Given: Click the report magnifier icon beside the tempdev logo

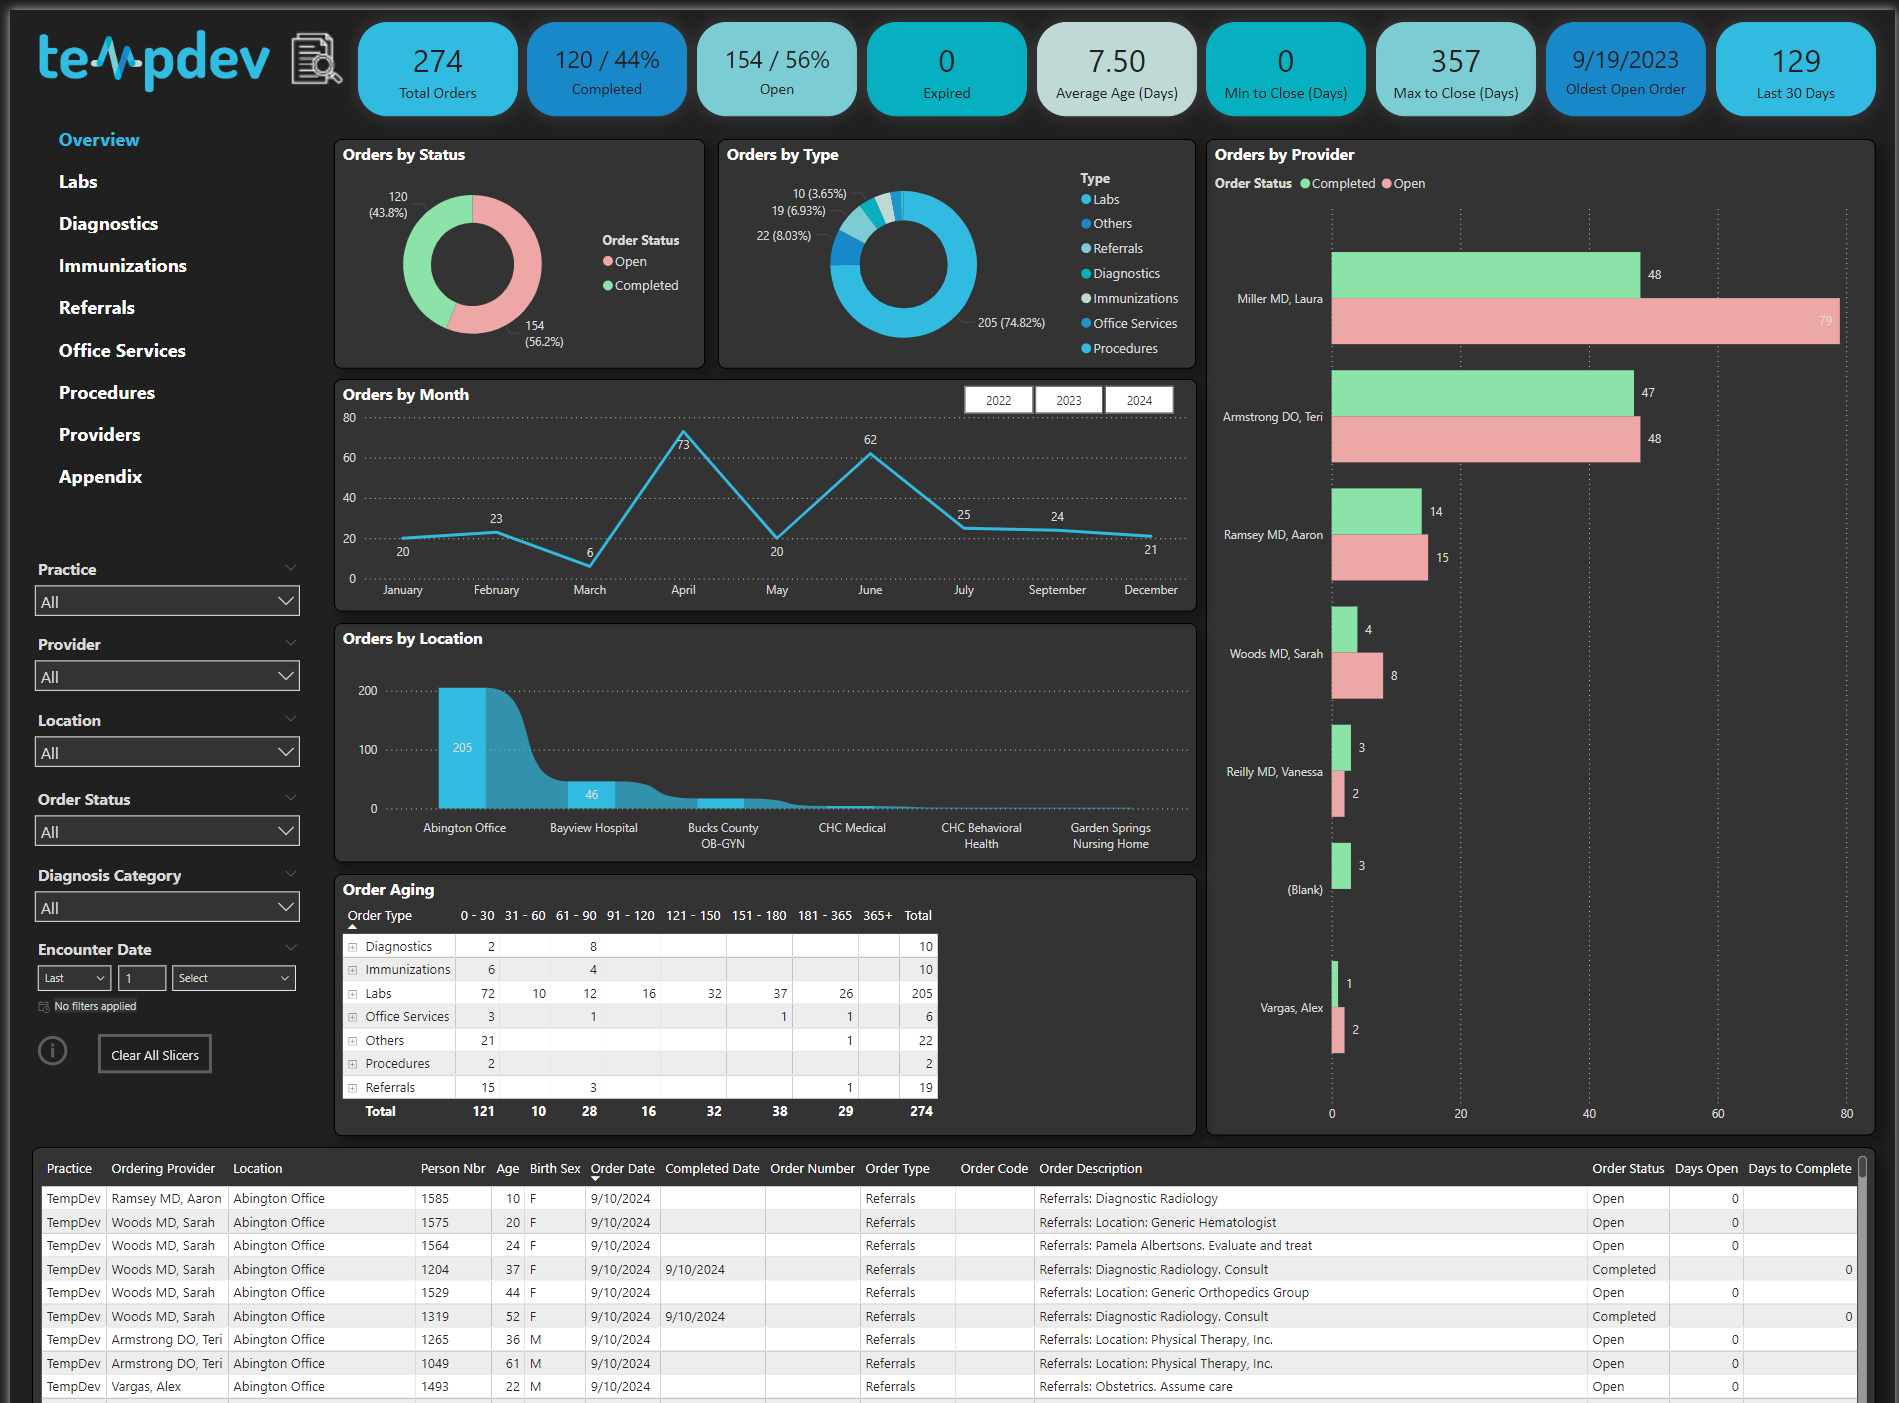Looking at the screenshot, I should [313, 60].
